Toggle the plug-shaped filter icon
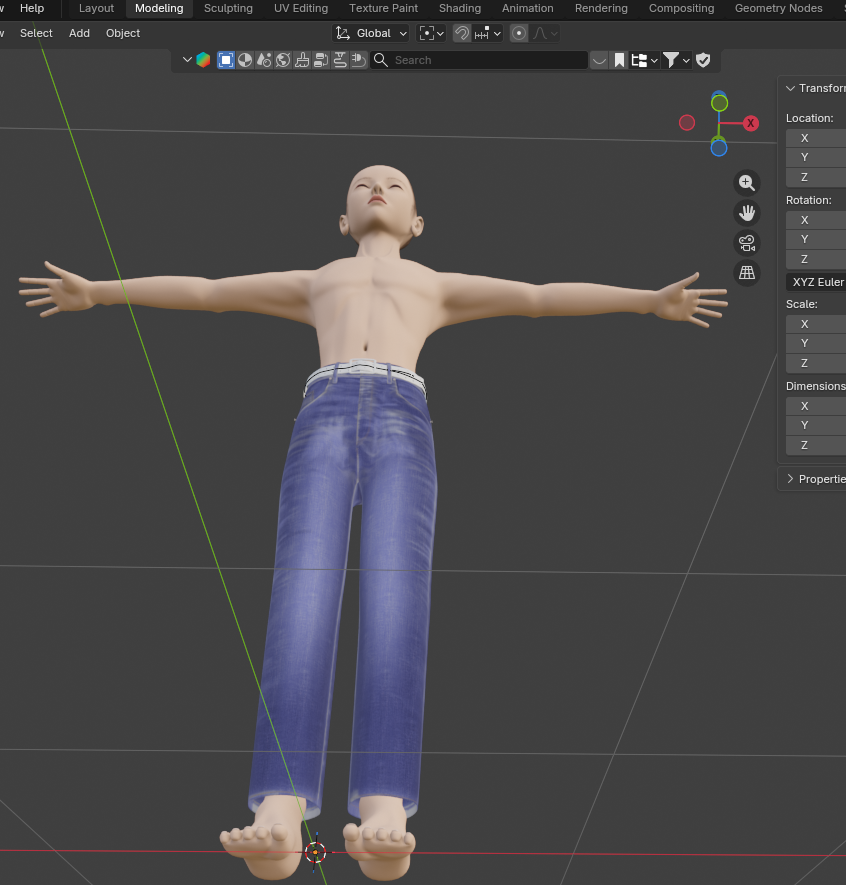 (x=358, y=60)
